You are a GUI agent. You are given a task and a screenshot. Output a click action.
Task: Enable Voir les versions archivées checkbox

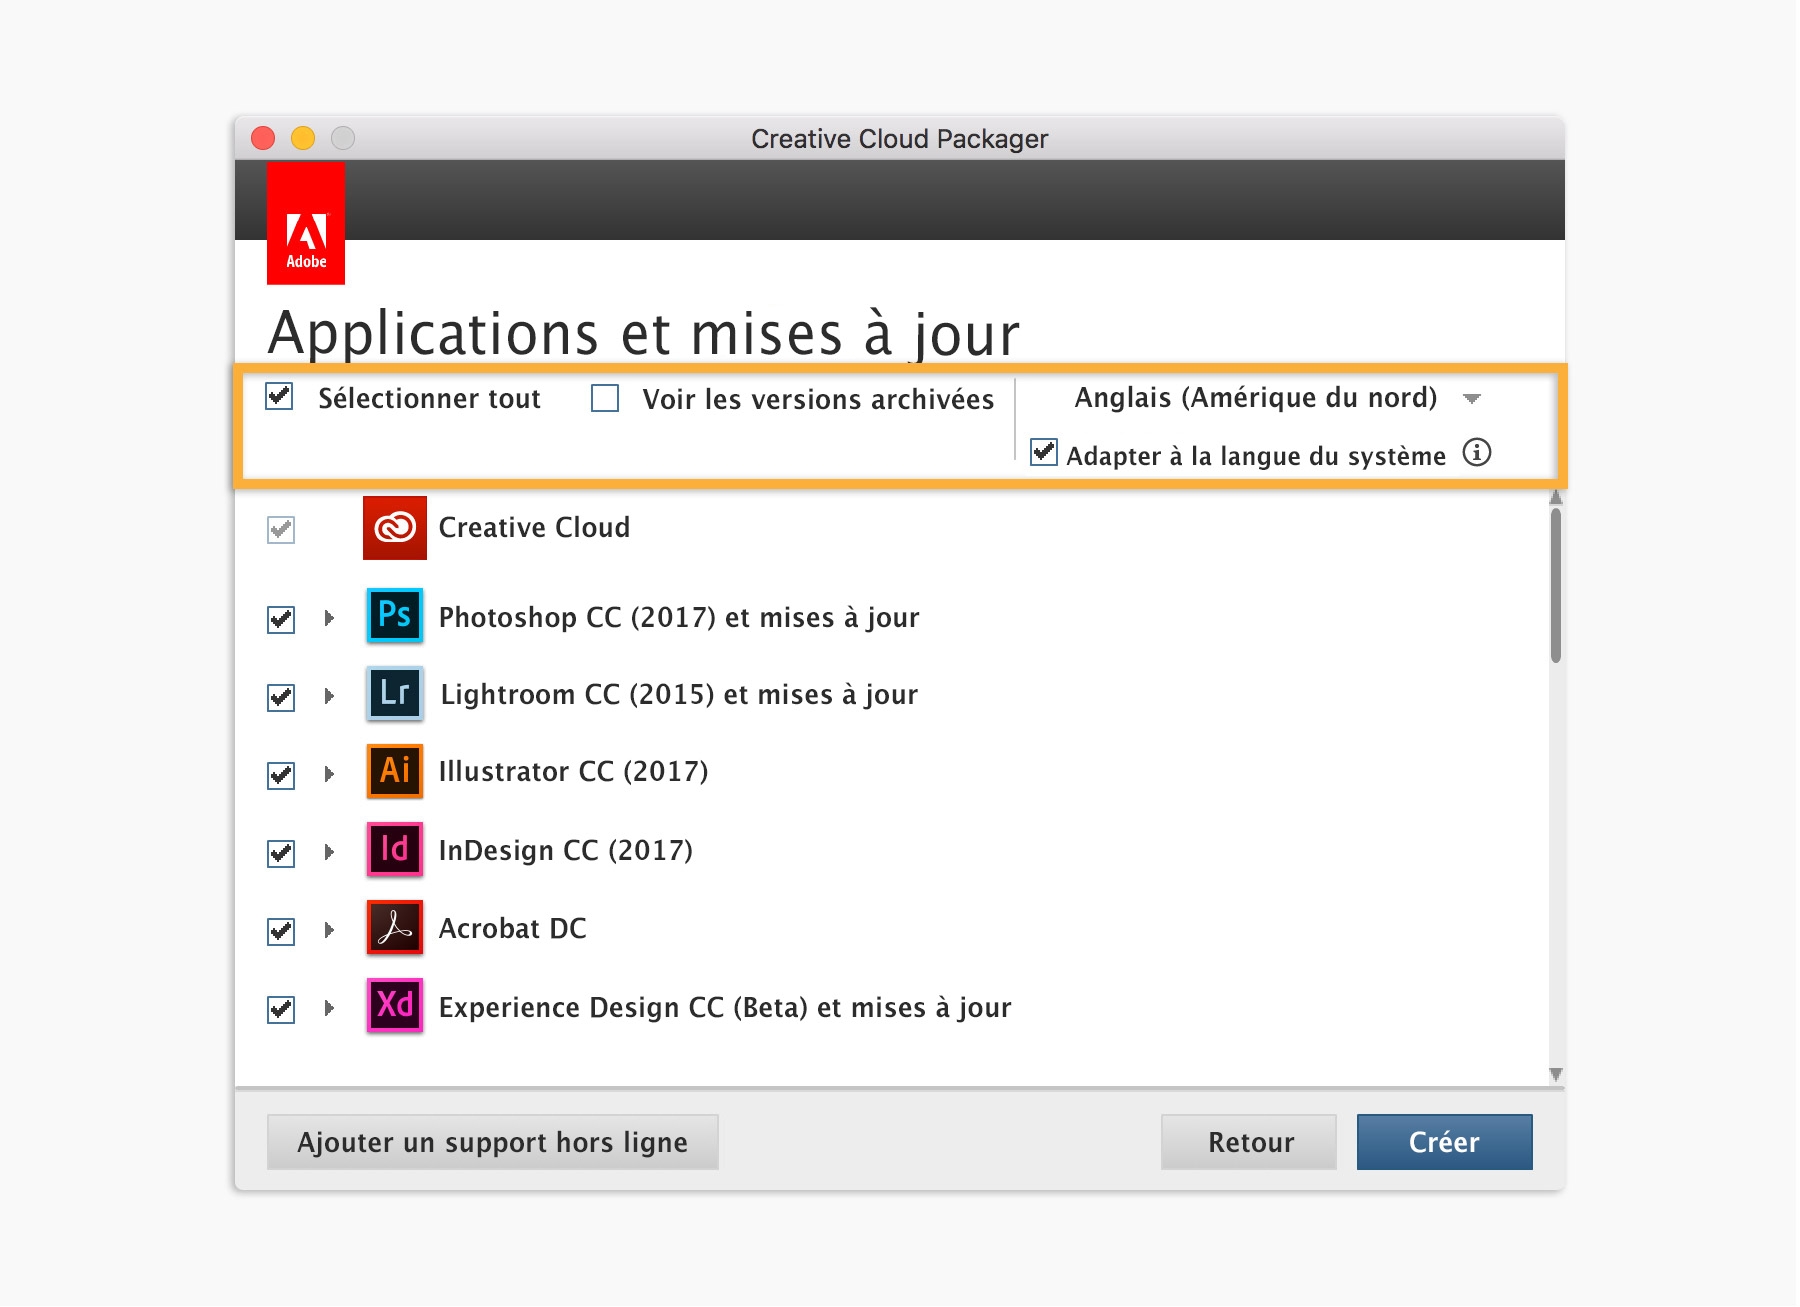605,398
